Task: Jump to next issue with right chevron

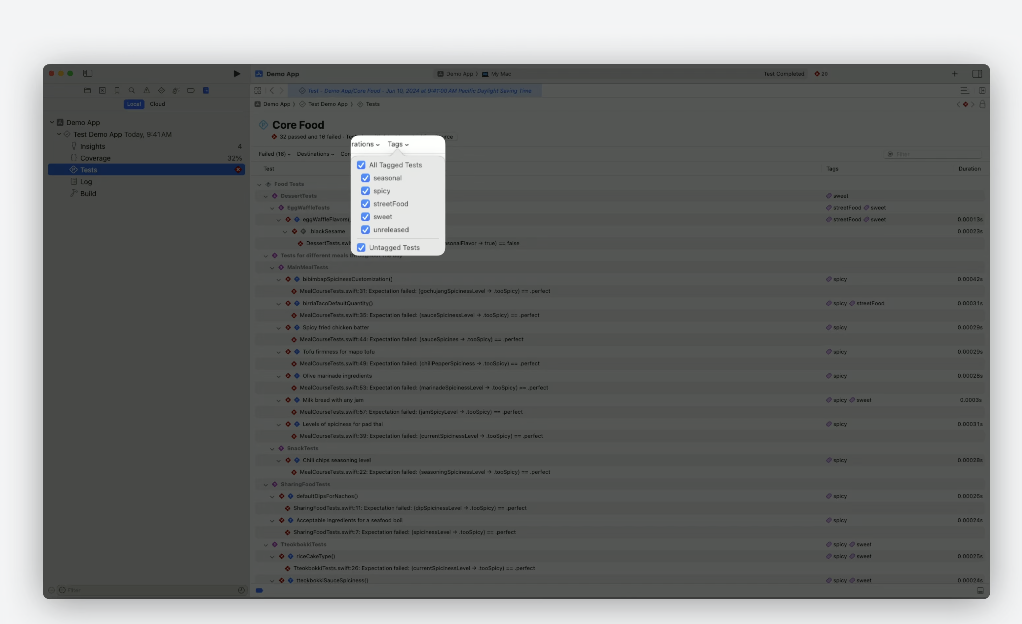Action: 973,104
